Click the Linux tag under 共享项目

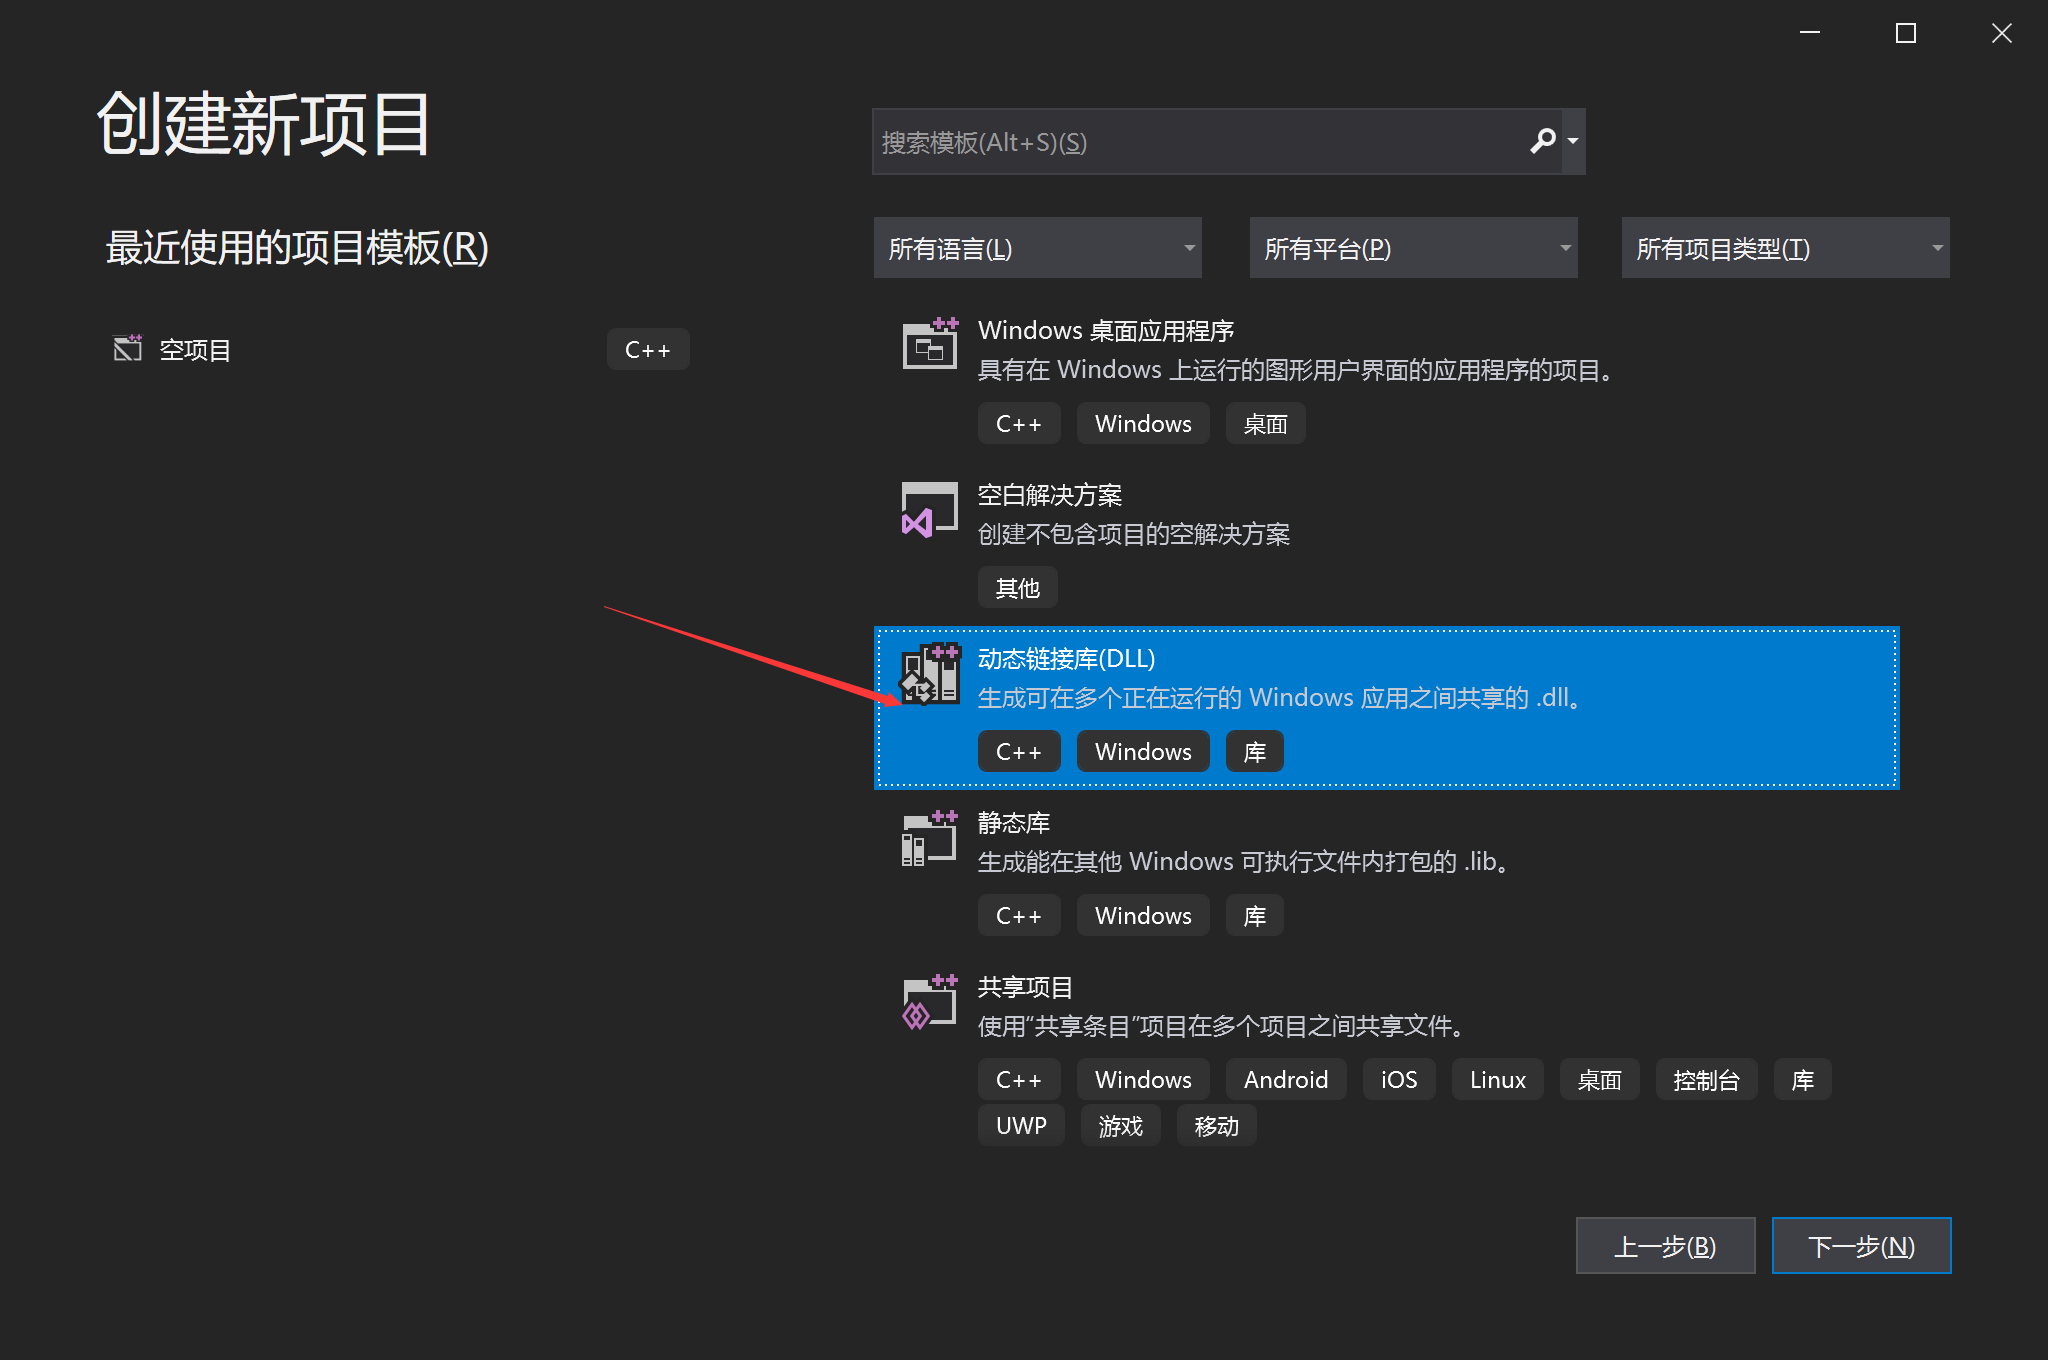[x=1498, y=1080]
